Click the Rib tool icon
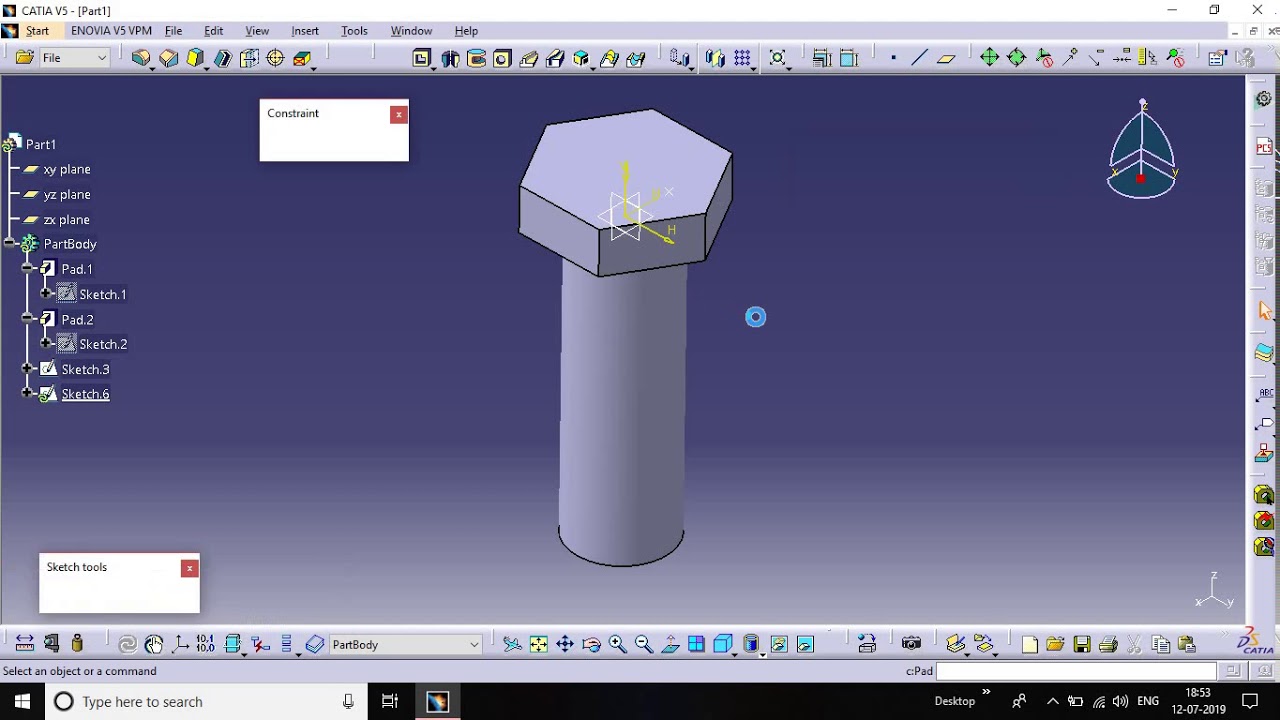Image resolution: width=1280 pixels, height=720 pixels. (529, 58)
